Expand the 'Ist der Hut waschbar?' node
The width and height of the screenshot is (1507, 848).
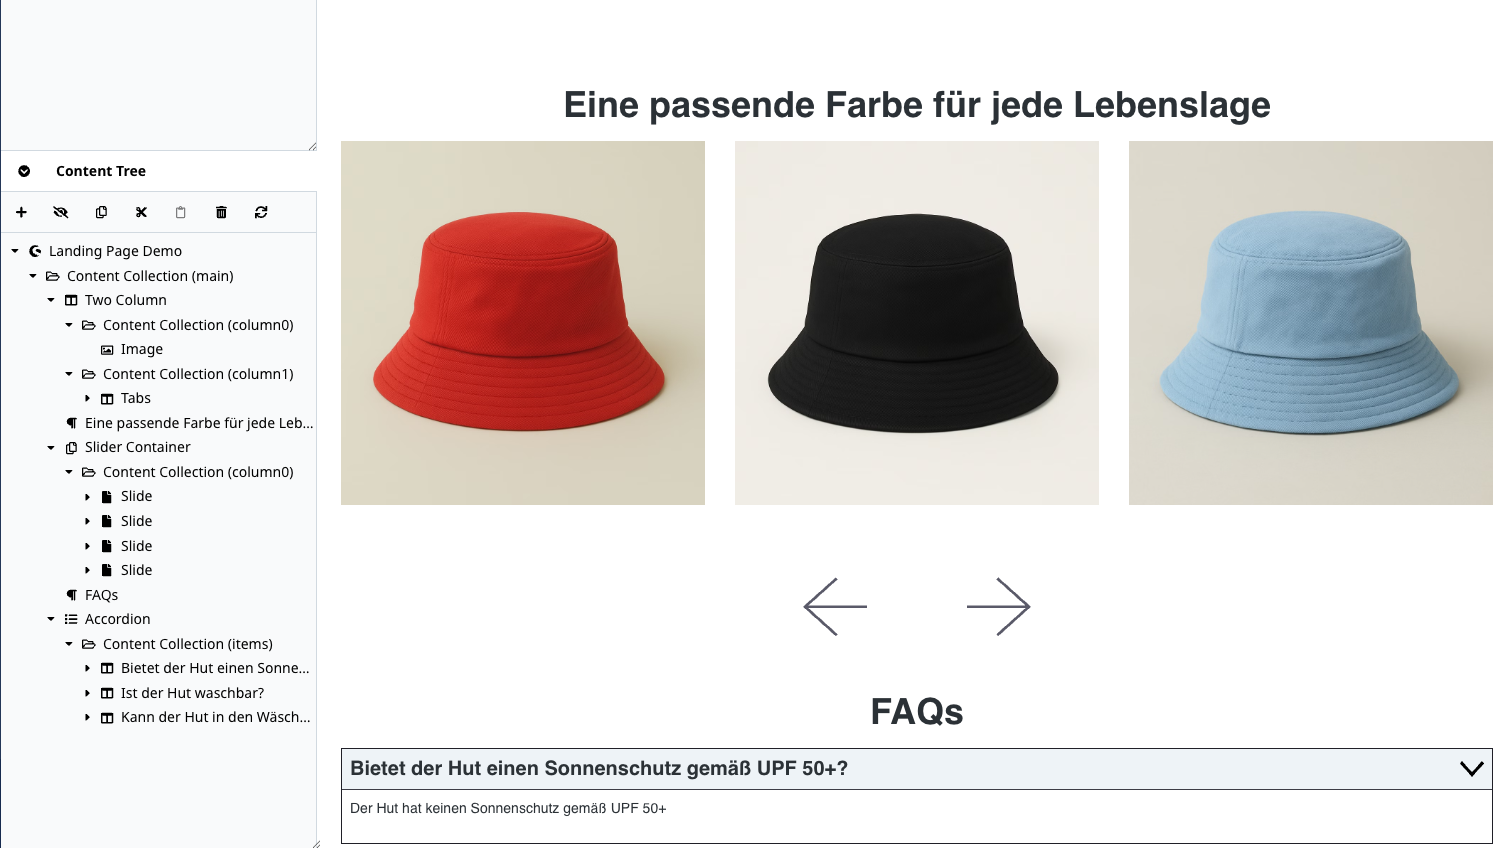87,693
